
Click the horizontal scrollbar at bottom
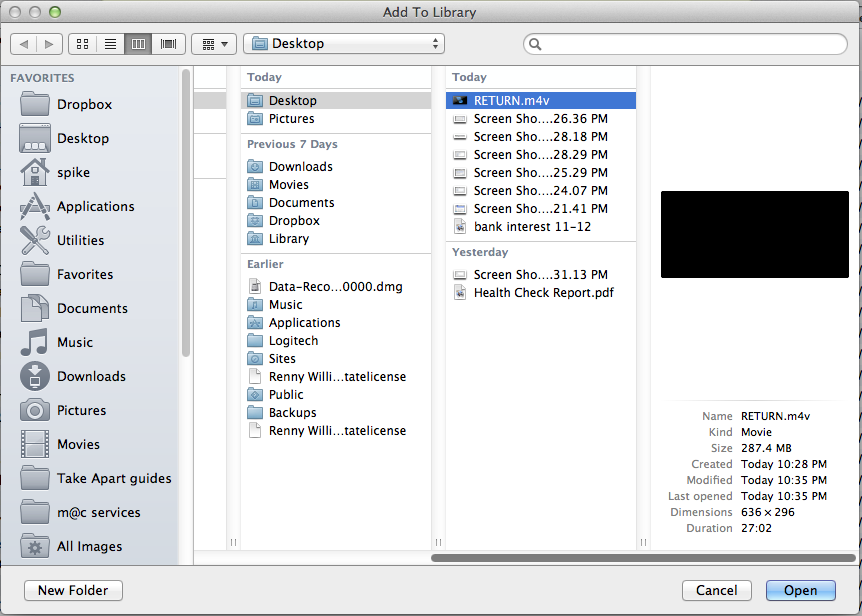(x=640, y=558)
